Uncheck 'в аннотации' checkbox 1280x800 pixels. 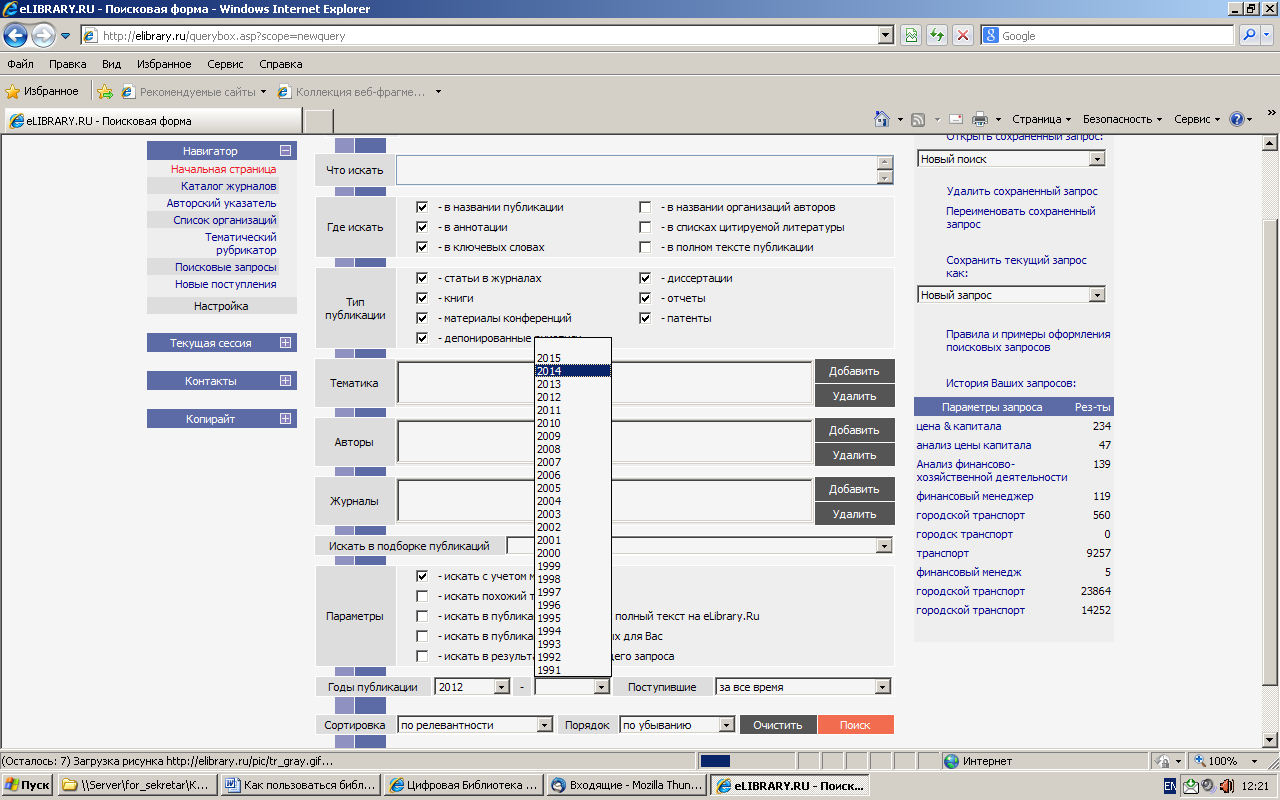[422, 227]
